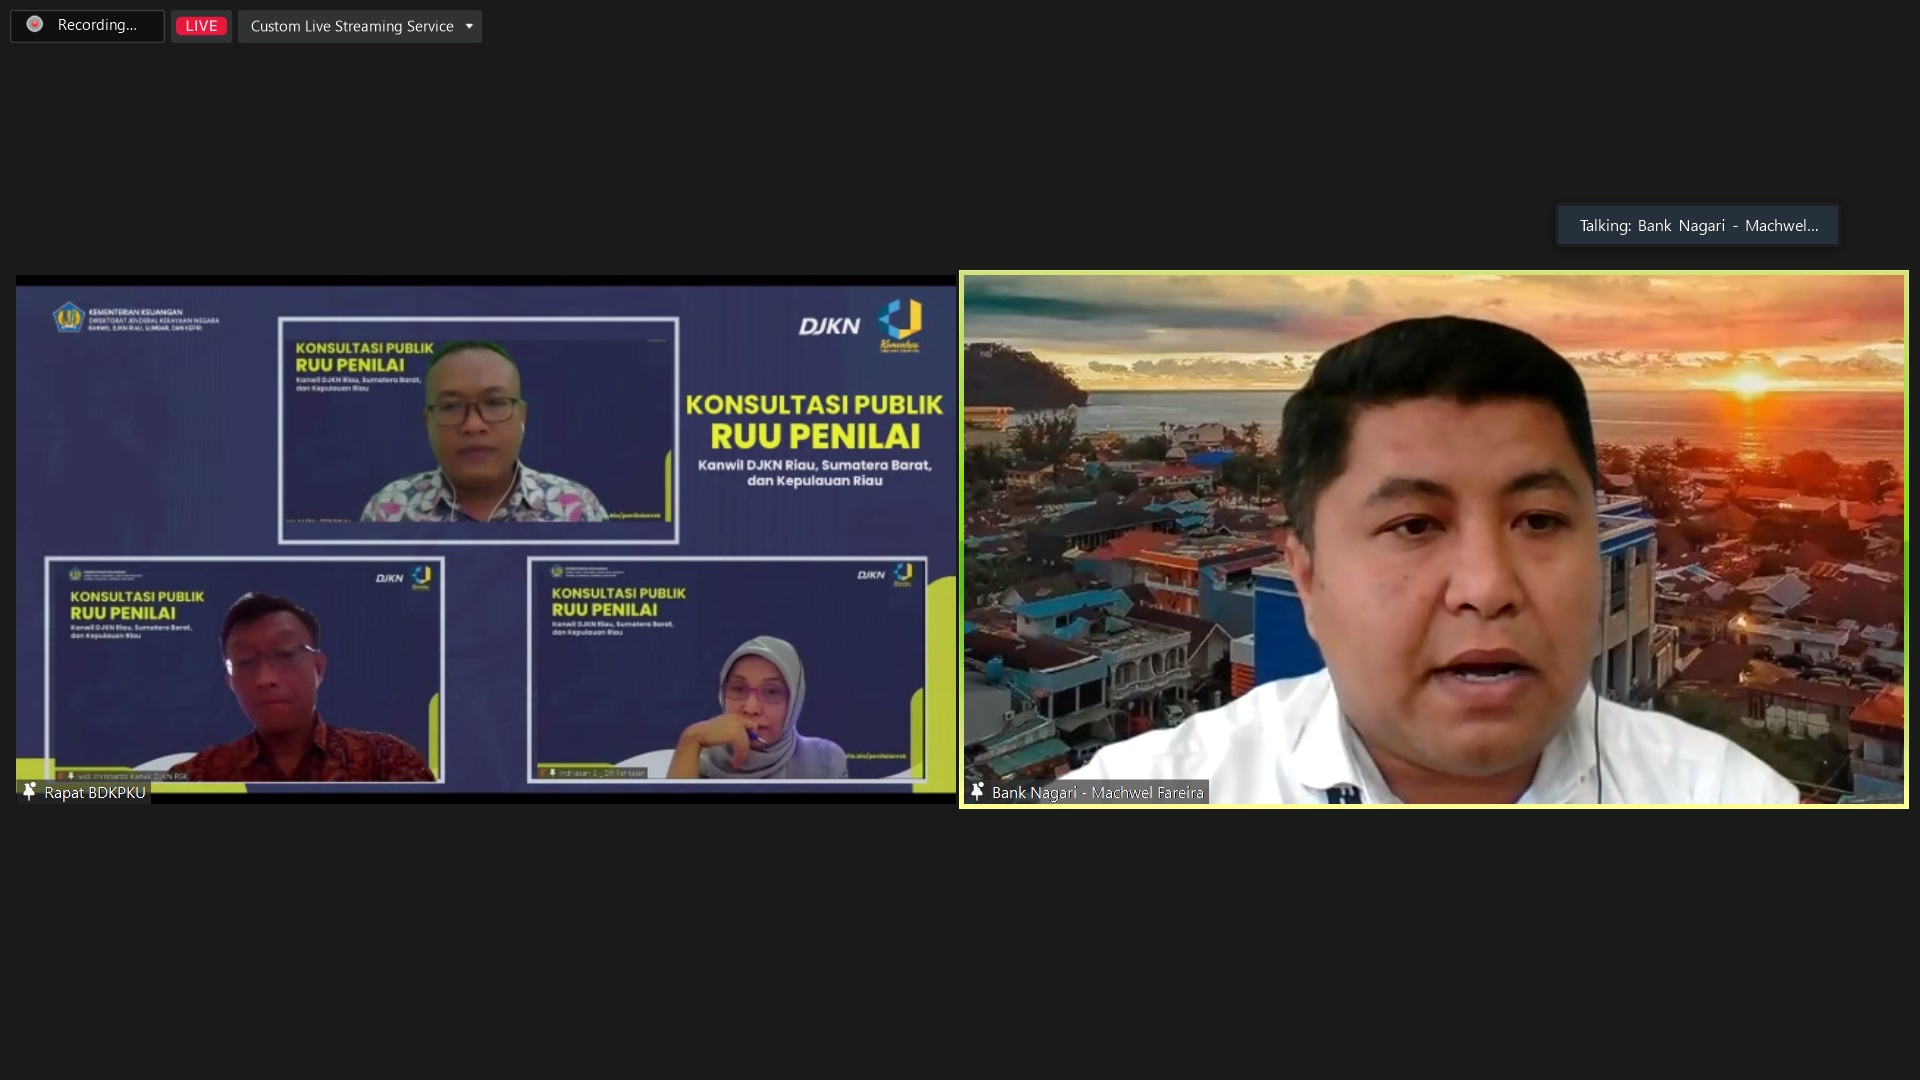Screen dimensions: 1920x1080
Task: Click the red LIVE badge
Action: tap(201, 26)
